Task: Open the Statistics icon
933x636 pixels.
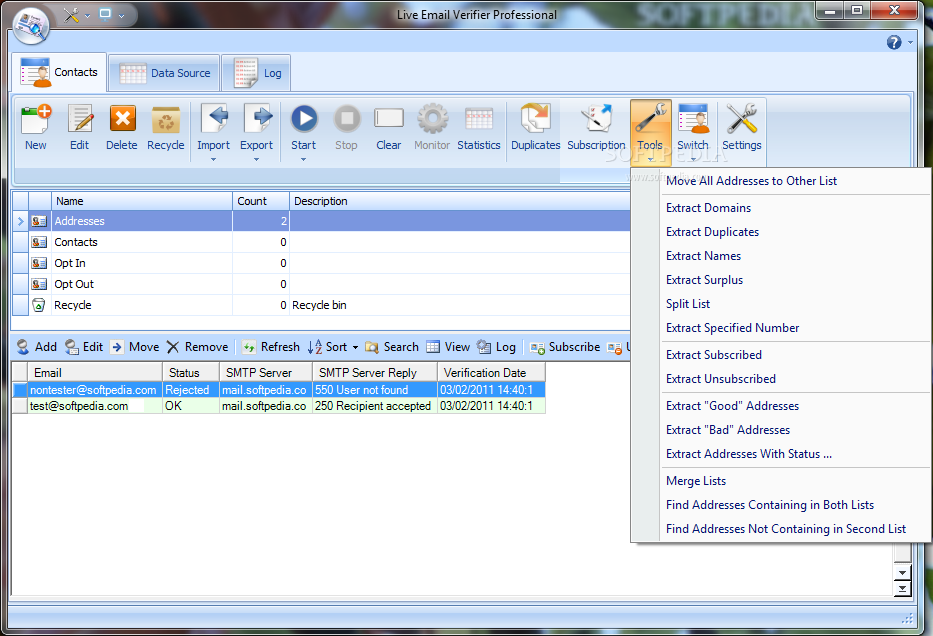Action: pyautogui.click(x=478, y=119)
